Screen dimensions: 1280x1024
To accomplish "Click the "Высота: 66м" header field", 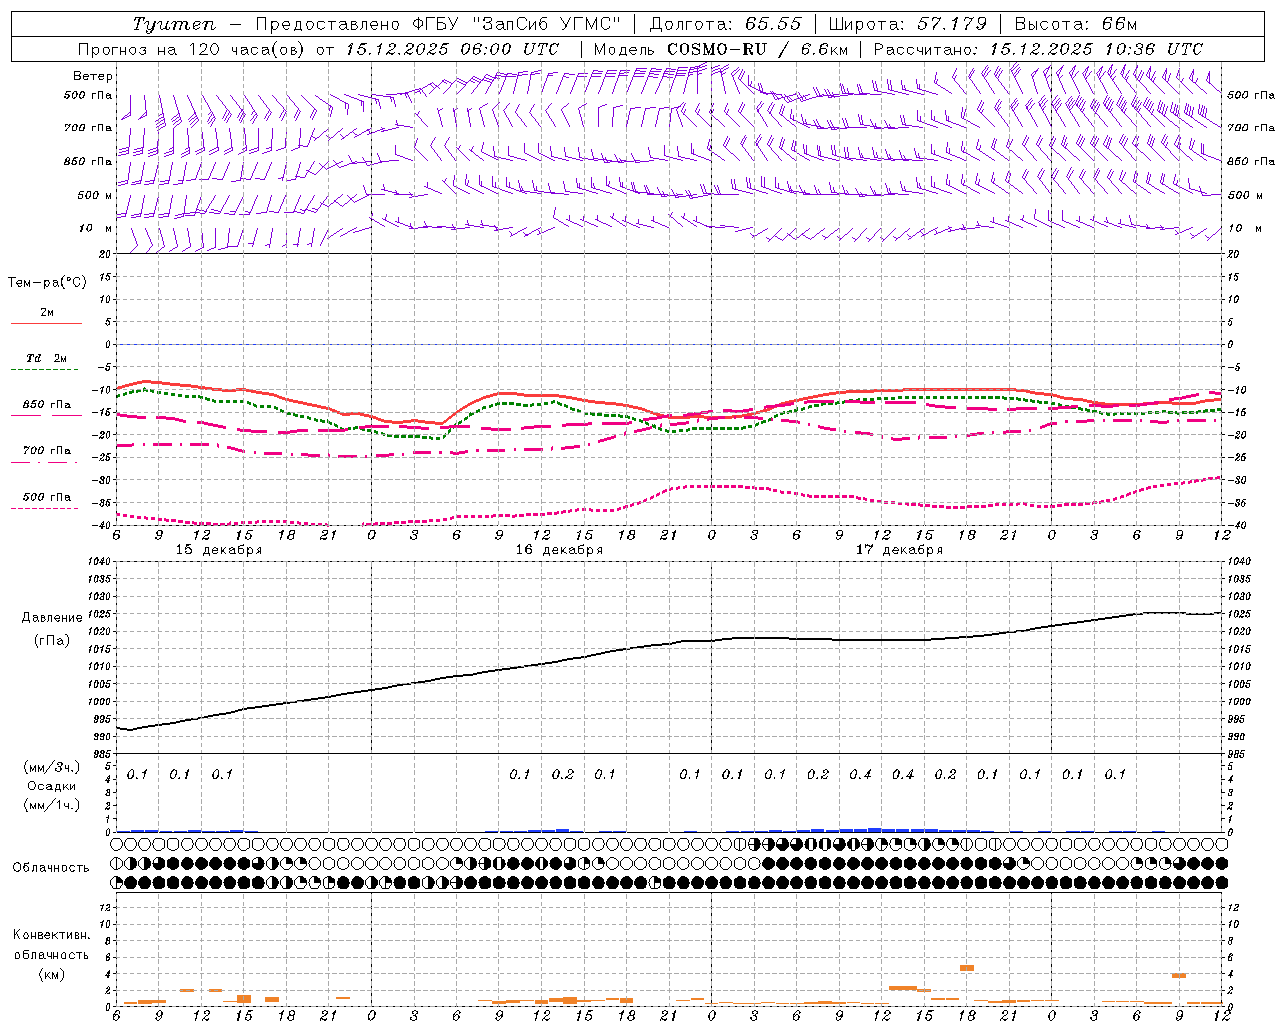I will [x=1076, y=24].
